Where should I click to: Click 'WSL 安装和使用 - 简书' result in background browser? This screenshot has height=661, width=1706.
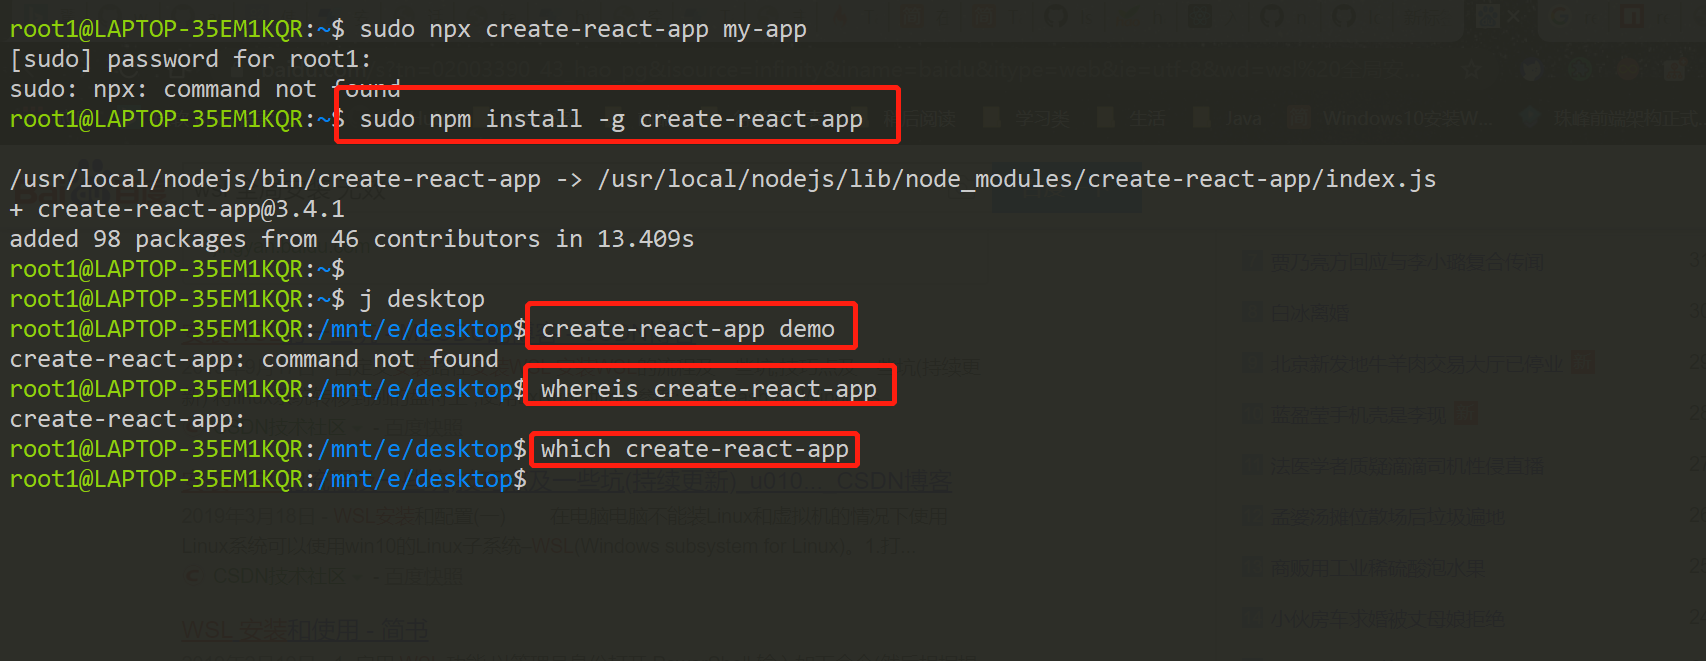(x=305, y=630)
